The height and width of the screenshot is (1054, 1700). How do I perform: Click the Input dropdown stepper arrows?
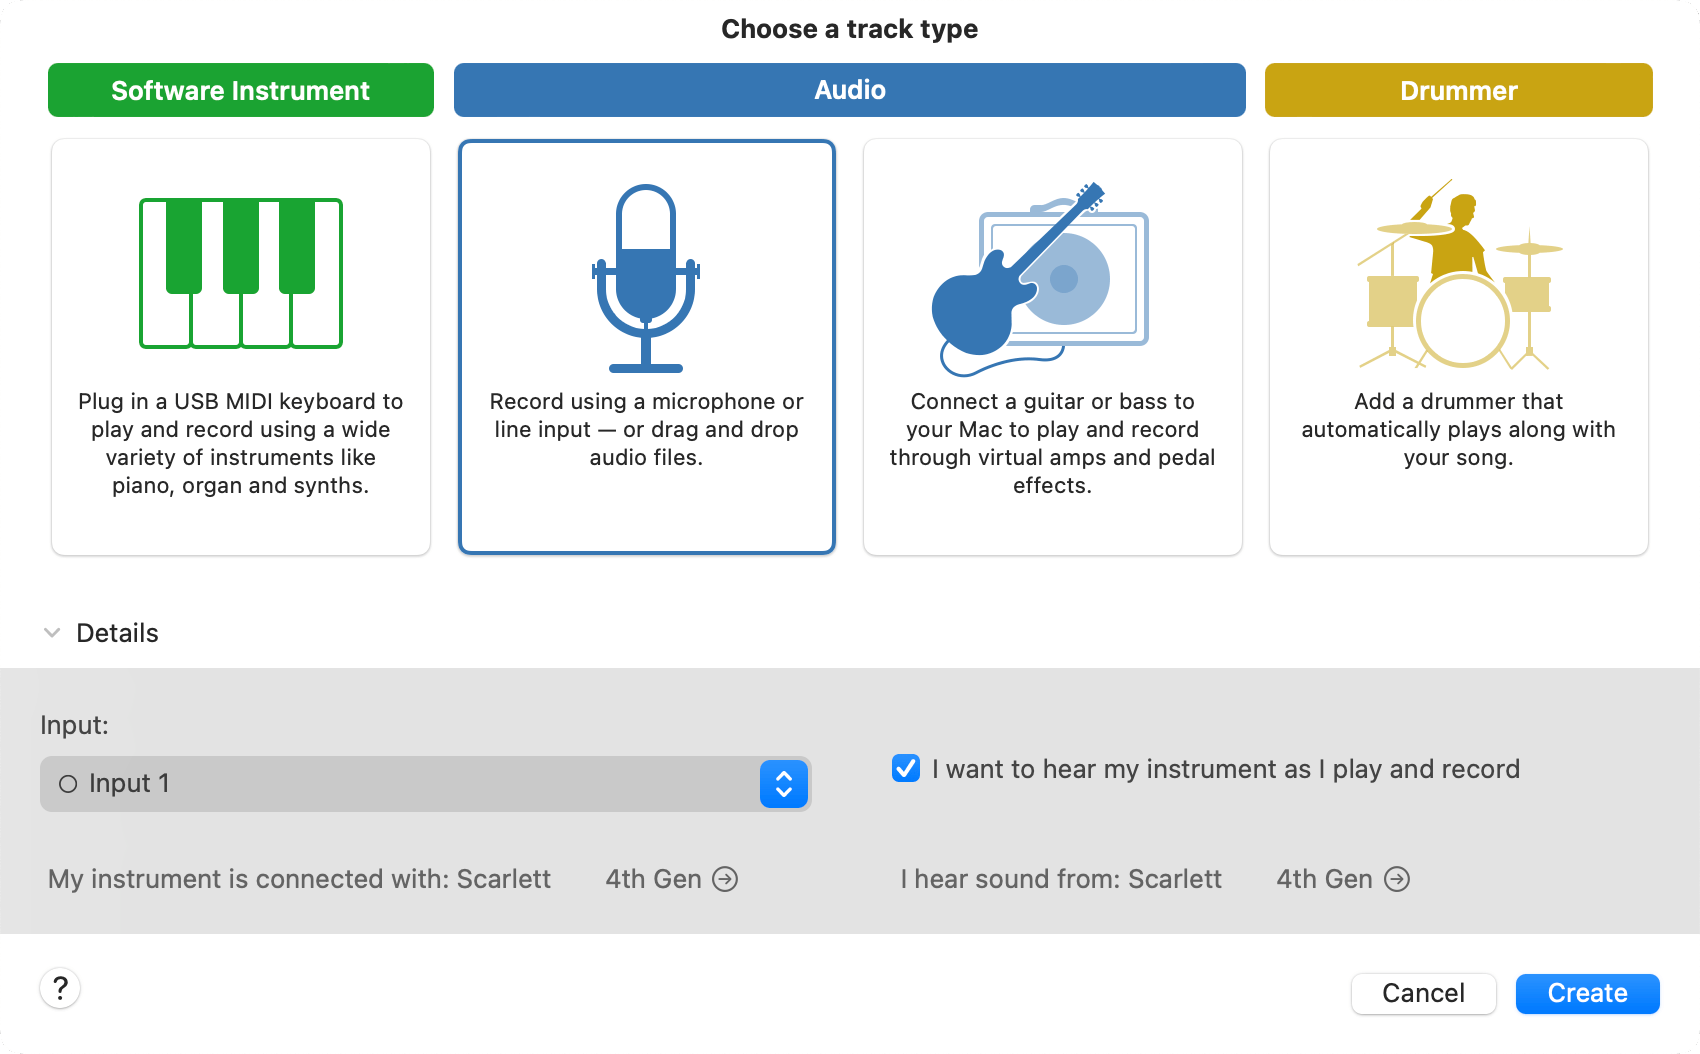[x=784, y=784]
